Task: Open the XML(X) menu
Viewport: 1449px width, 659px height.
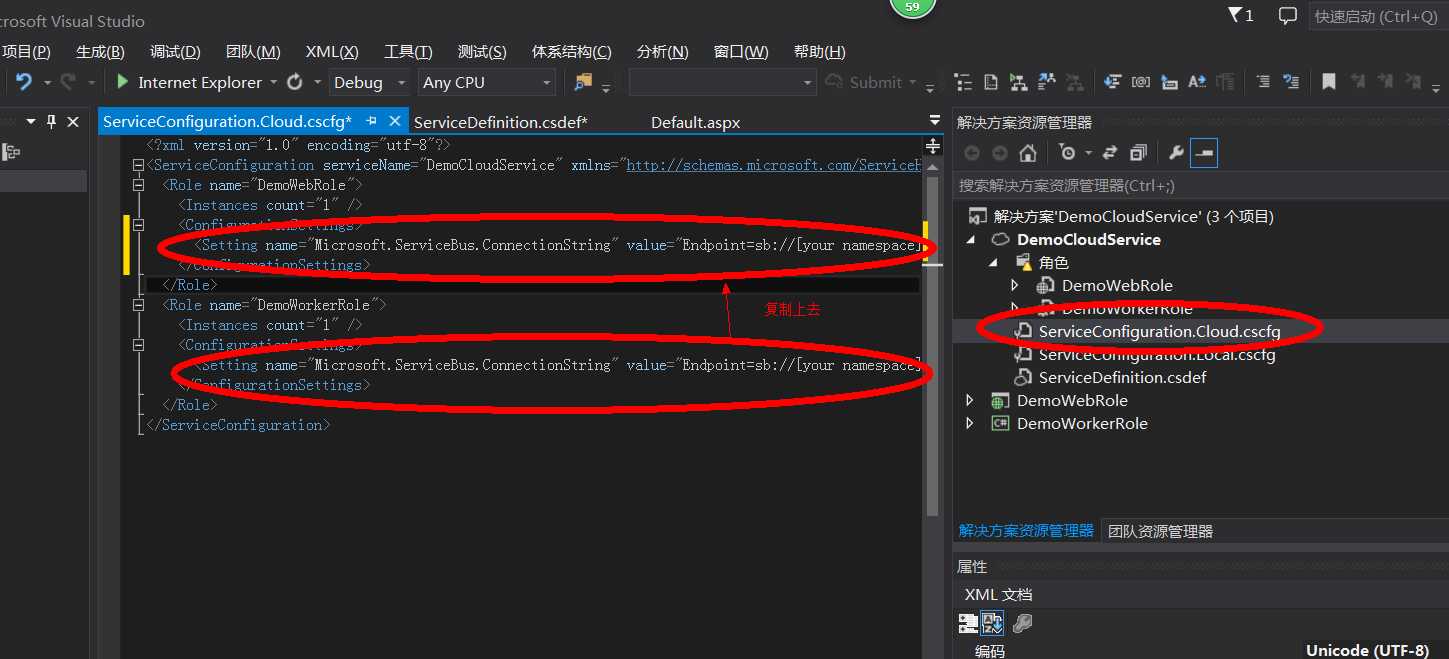Action: point(332,52)
